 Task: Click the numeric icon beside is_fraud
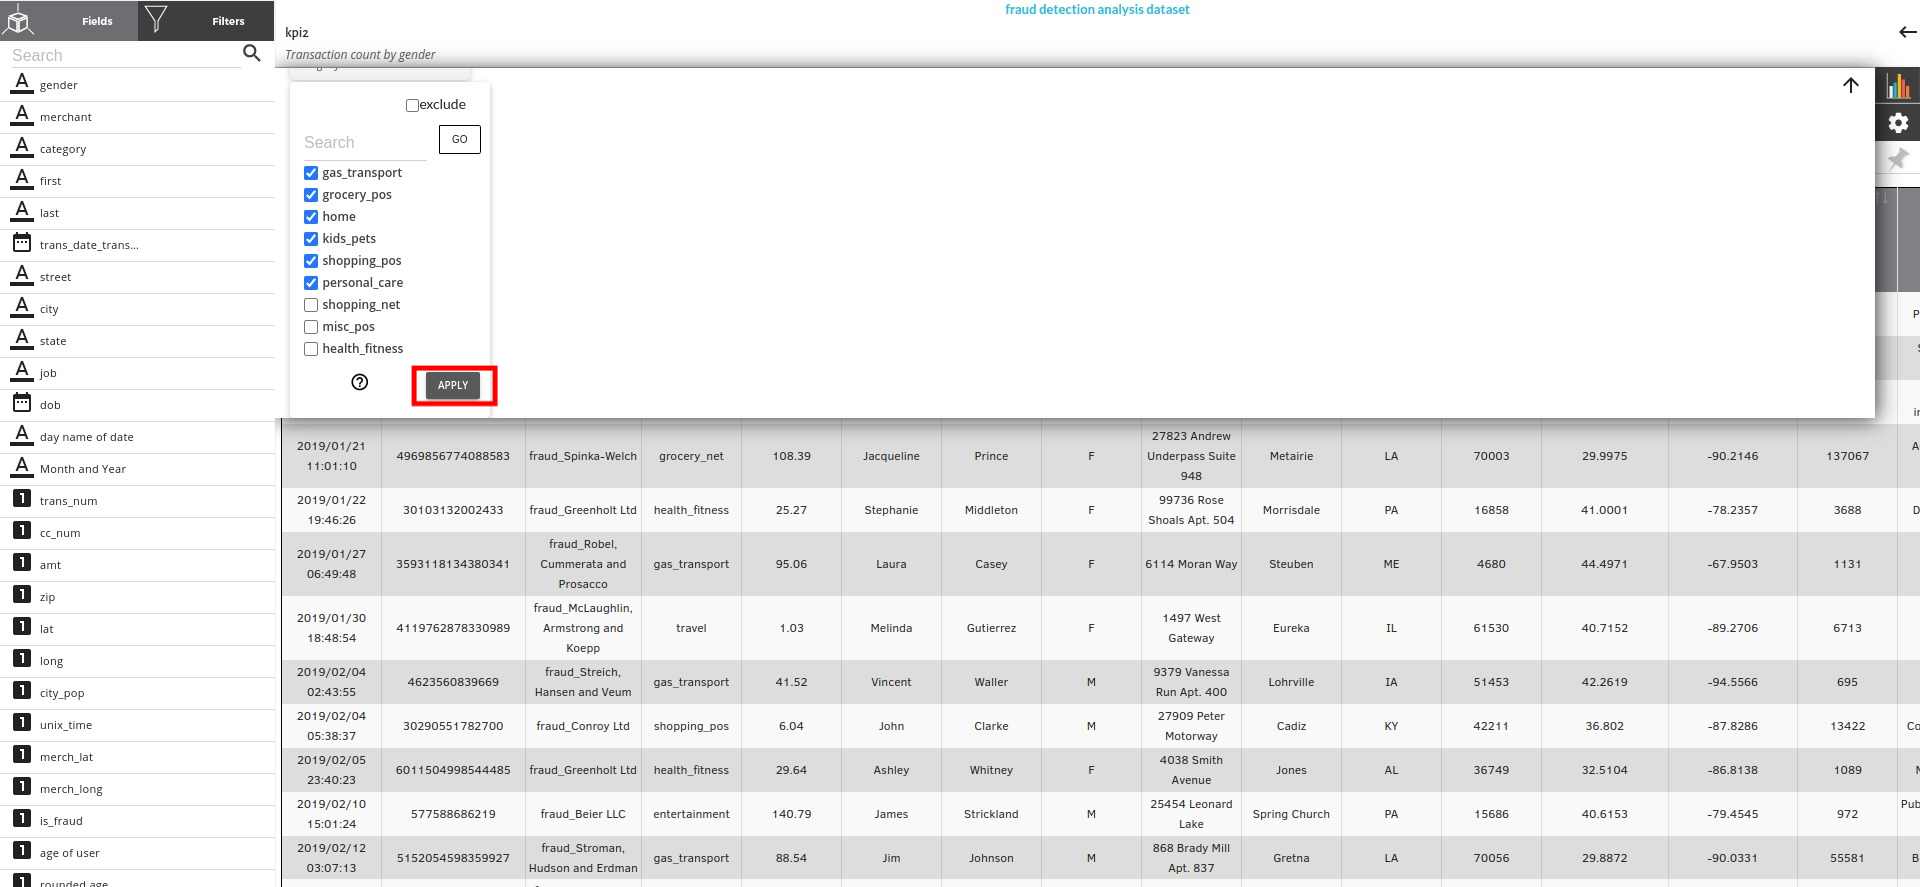pyautogui.click(x=22, y=819)
